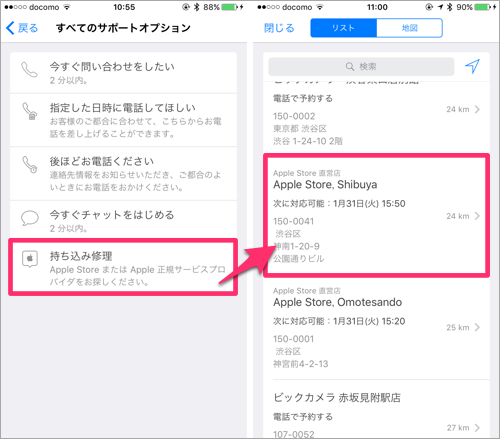Tap Apple Store, Shibuya store name
The image size is (500, 439).
(x=325, y=184)
